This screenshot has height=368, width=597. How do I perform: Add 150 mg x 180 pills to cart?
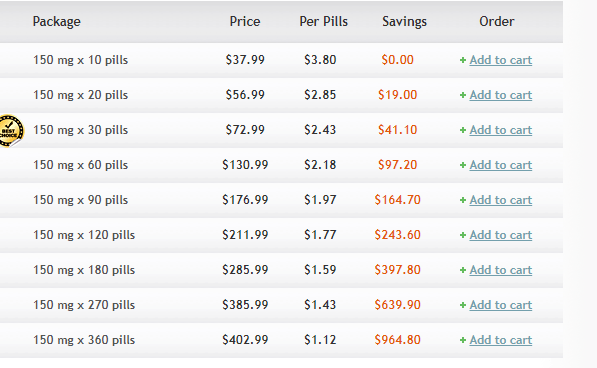pos(500,270)
